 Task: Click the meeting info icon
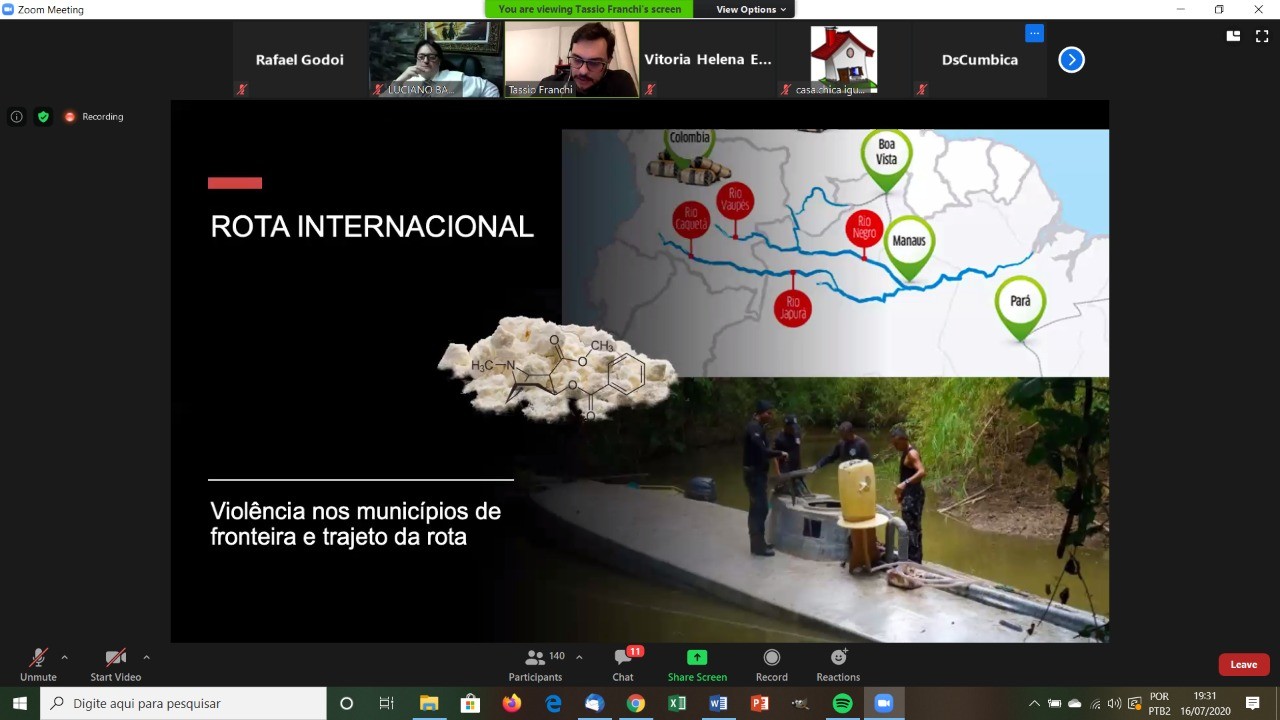[17, 117]
